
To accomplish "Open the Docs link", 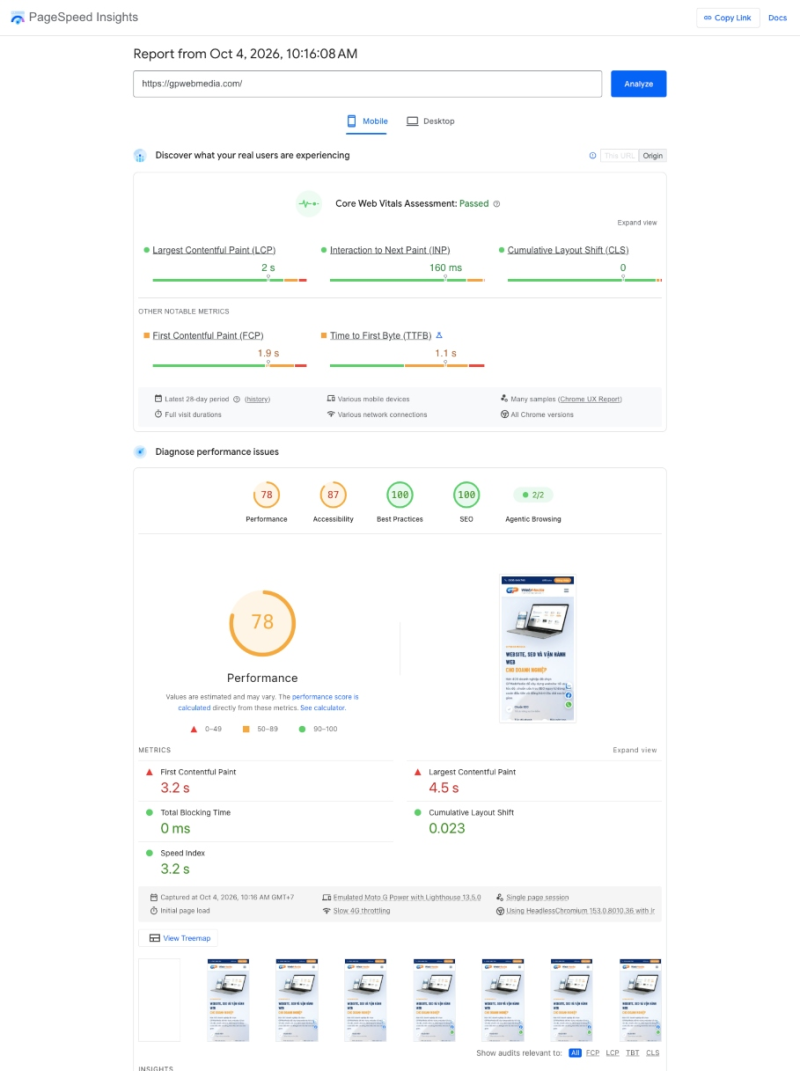I will [777, 18].
